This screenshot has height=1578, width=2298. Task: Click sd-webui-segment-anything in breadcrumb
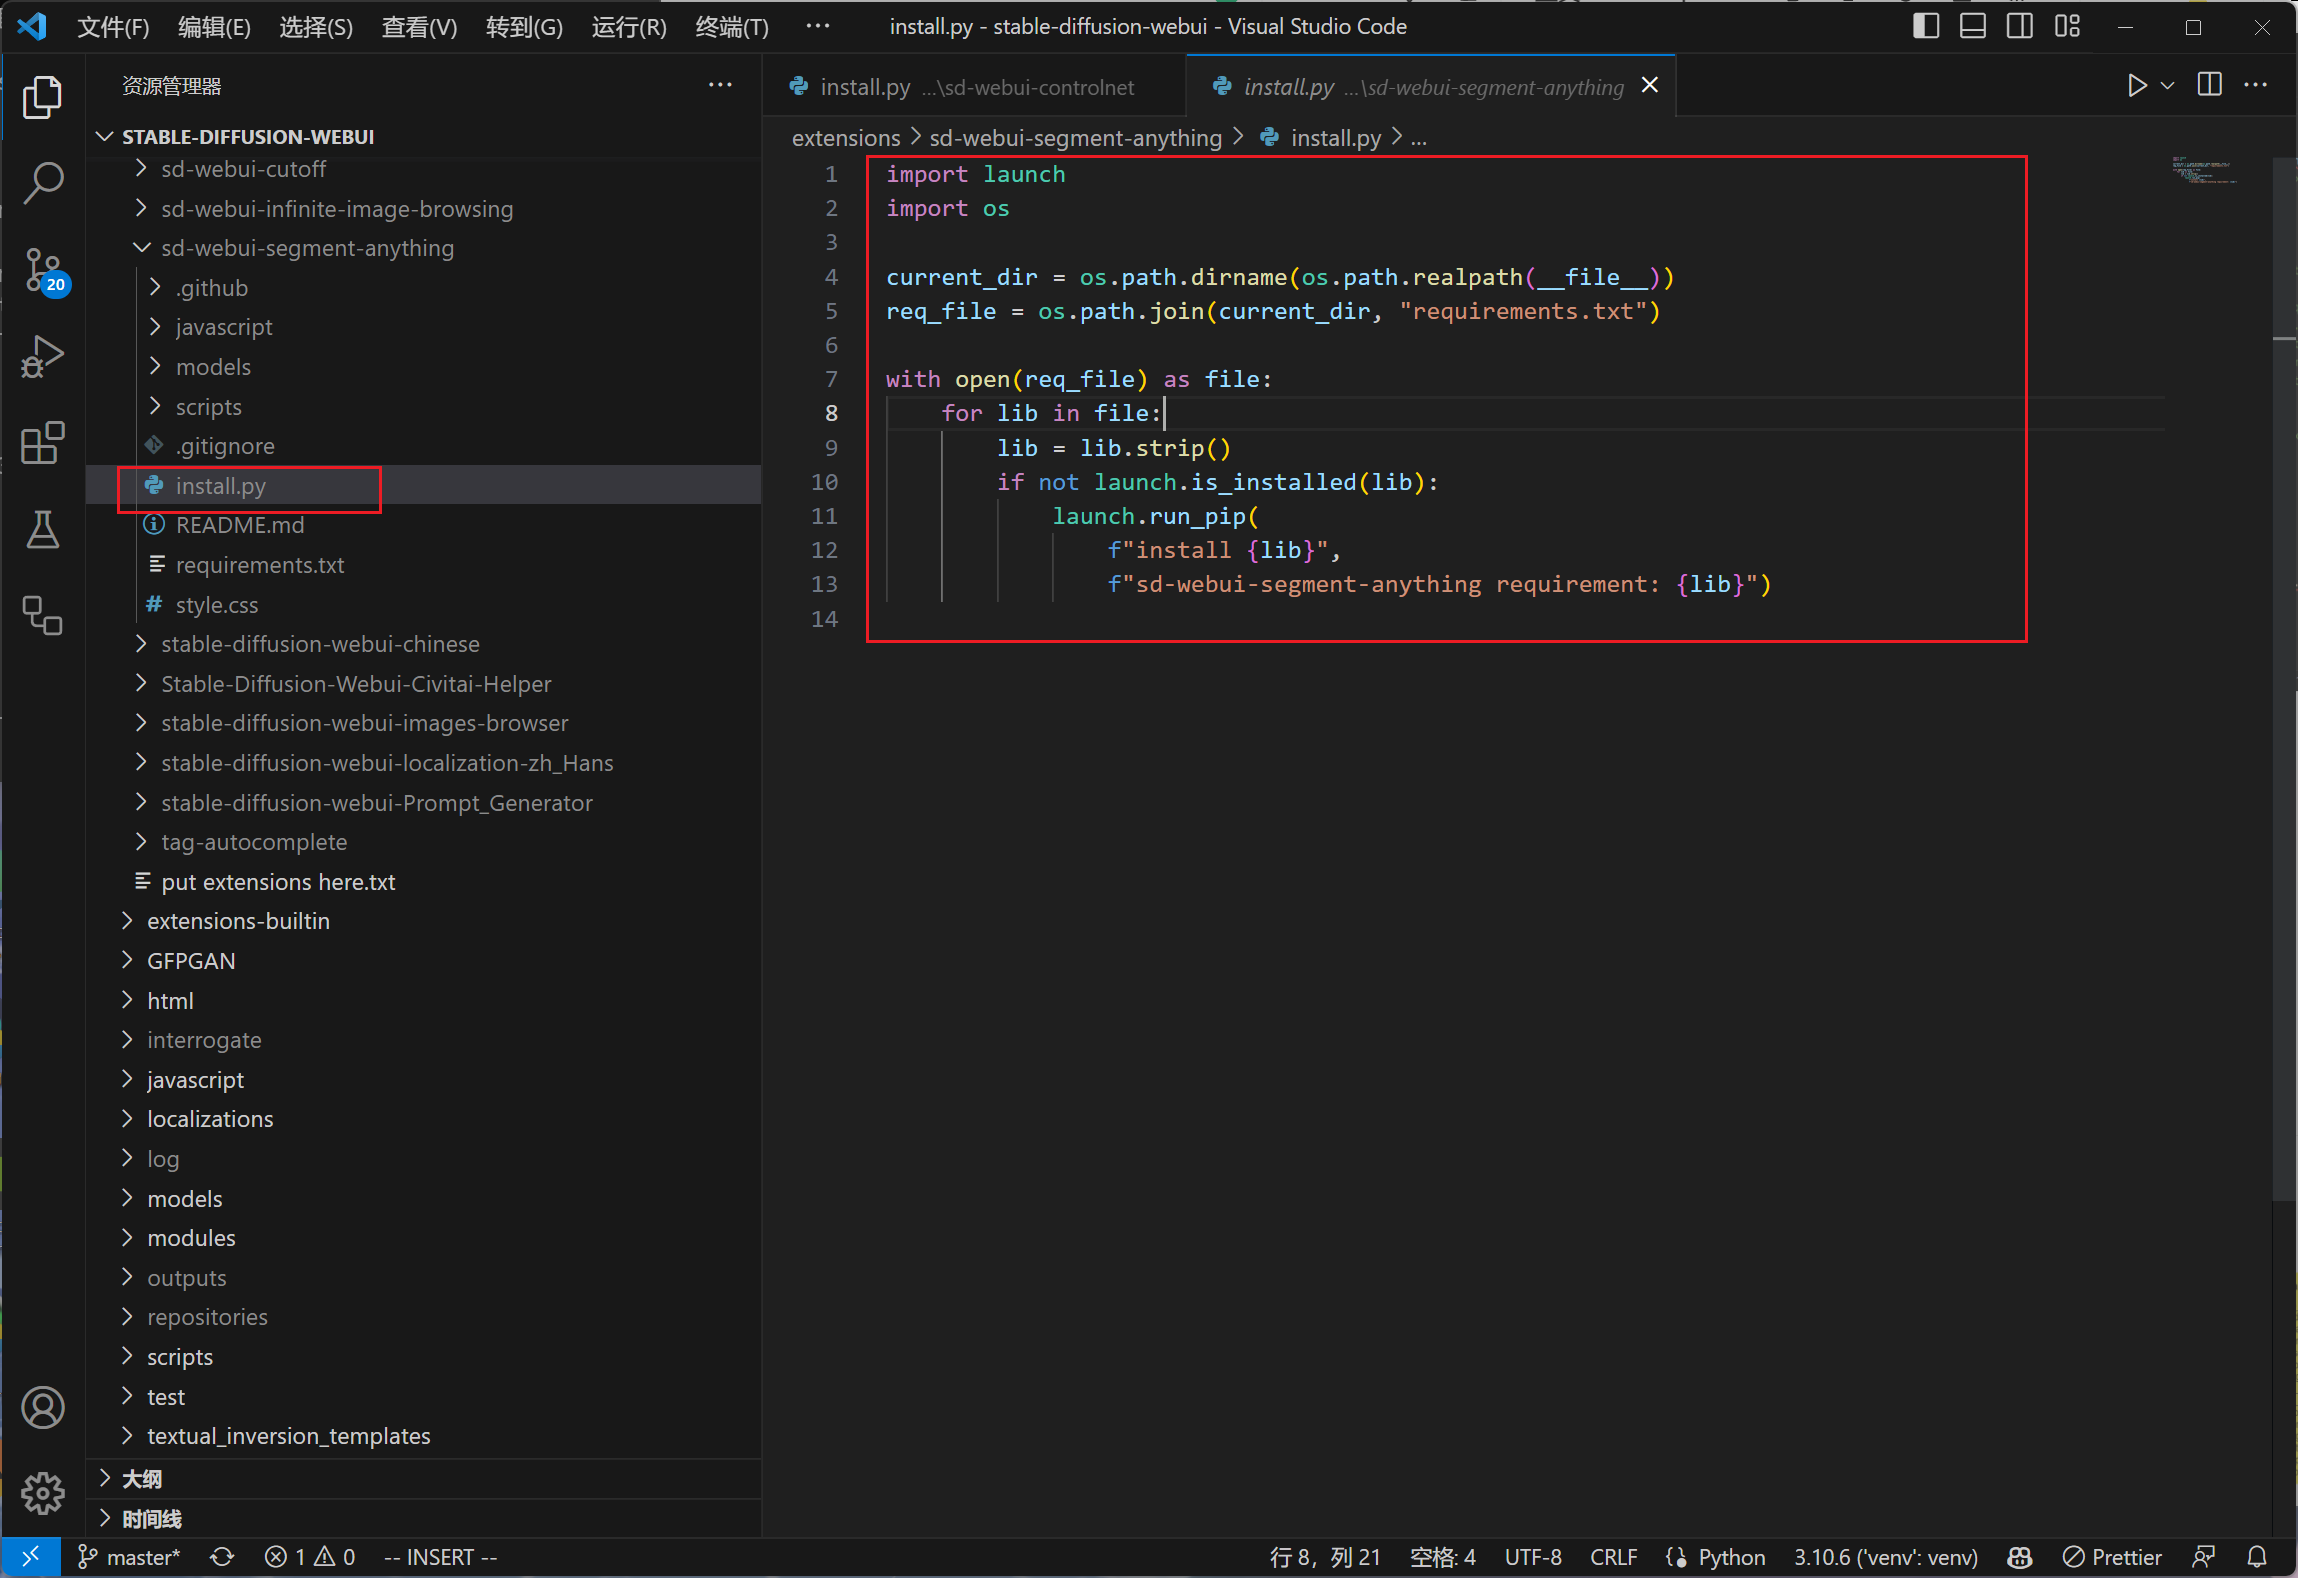(1075, 138)
